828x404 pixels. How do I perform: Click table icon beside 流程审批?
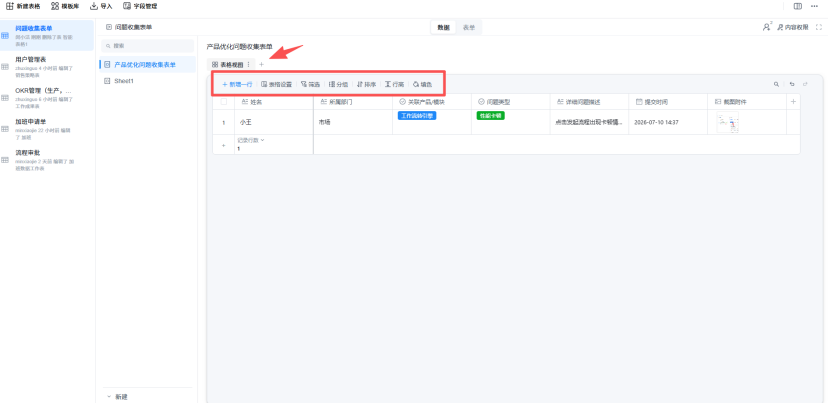pos(5,160)
